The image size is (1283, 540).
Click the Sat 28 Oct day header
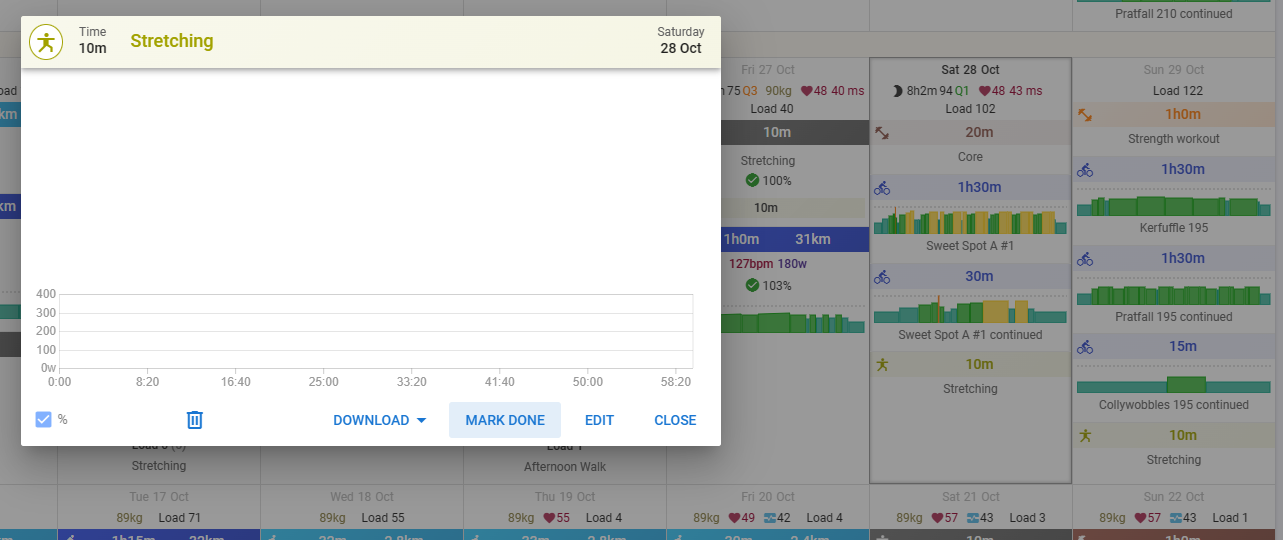[970, 70]
